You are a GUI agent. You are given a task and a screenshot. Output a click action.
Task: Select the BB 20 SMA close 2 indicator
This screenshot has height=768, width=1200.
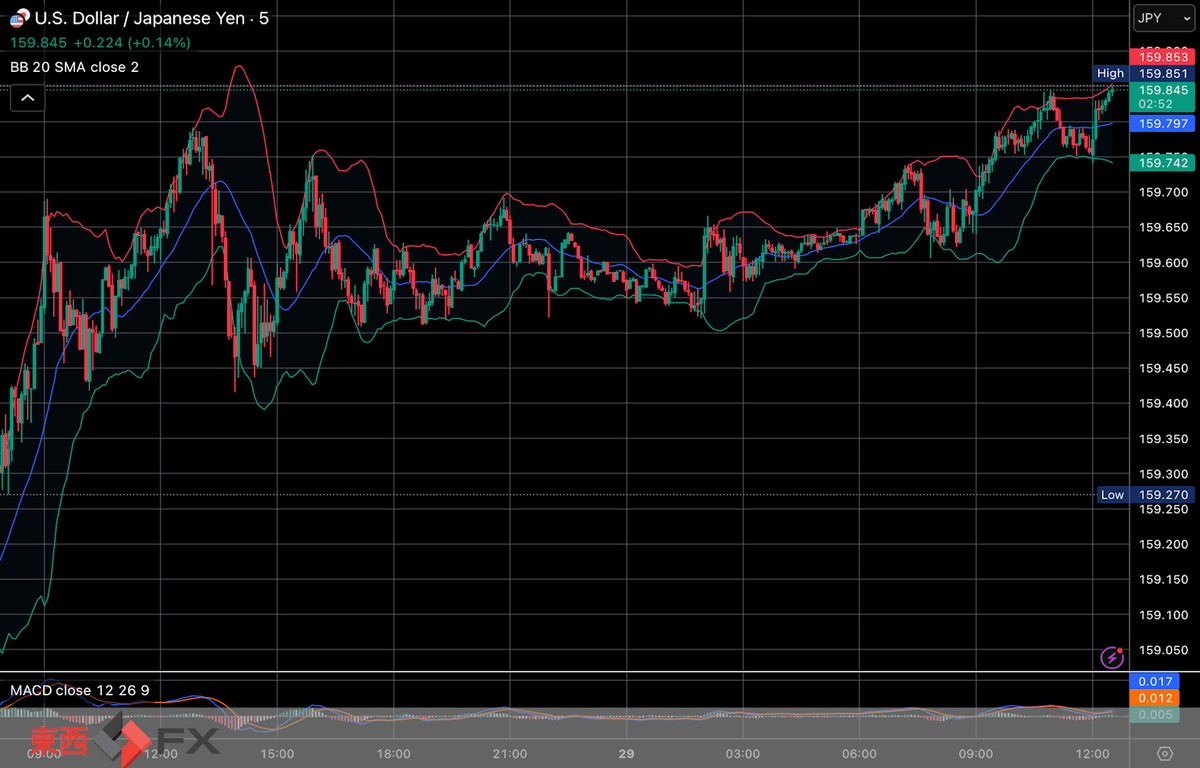point(75,67)
